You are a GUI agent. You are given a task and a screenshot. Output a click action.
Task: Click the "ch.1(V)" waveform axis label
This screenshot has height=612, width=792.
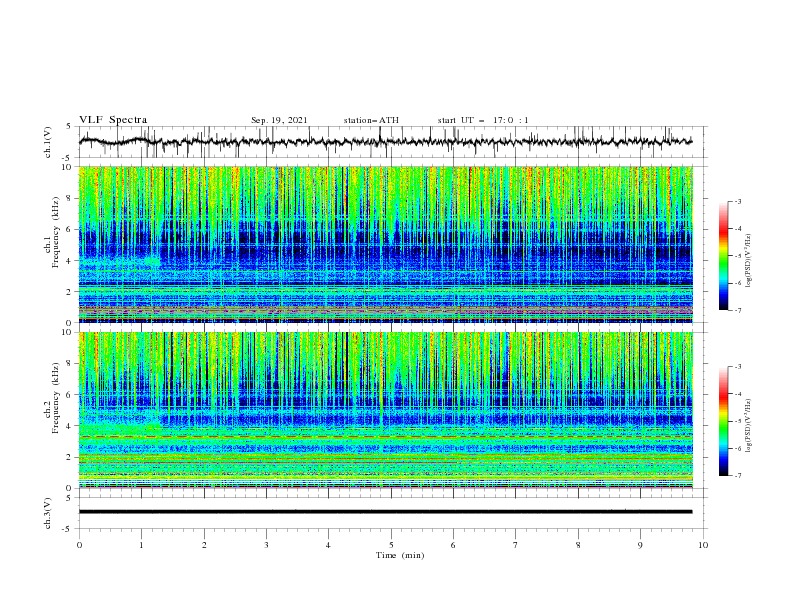(48, 142)
